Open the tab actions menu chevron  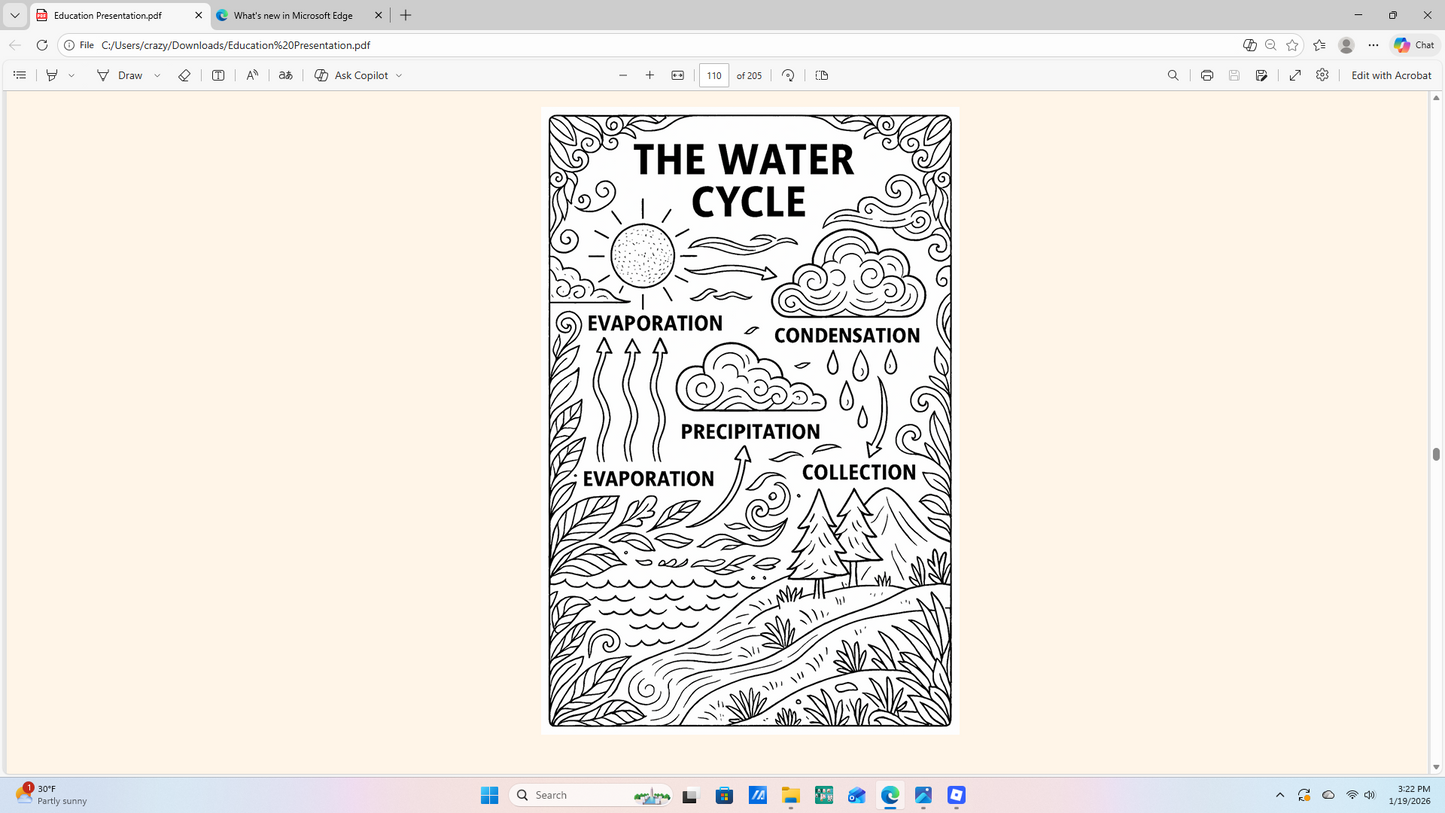14,15
